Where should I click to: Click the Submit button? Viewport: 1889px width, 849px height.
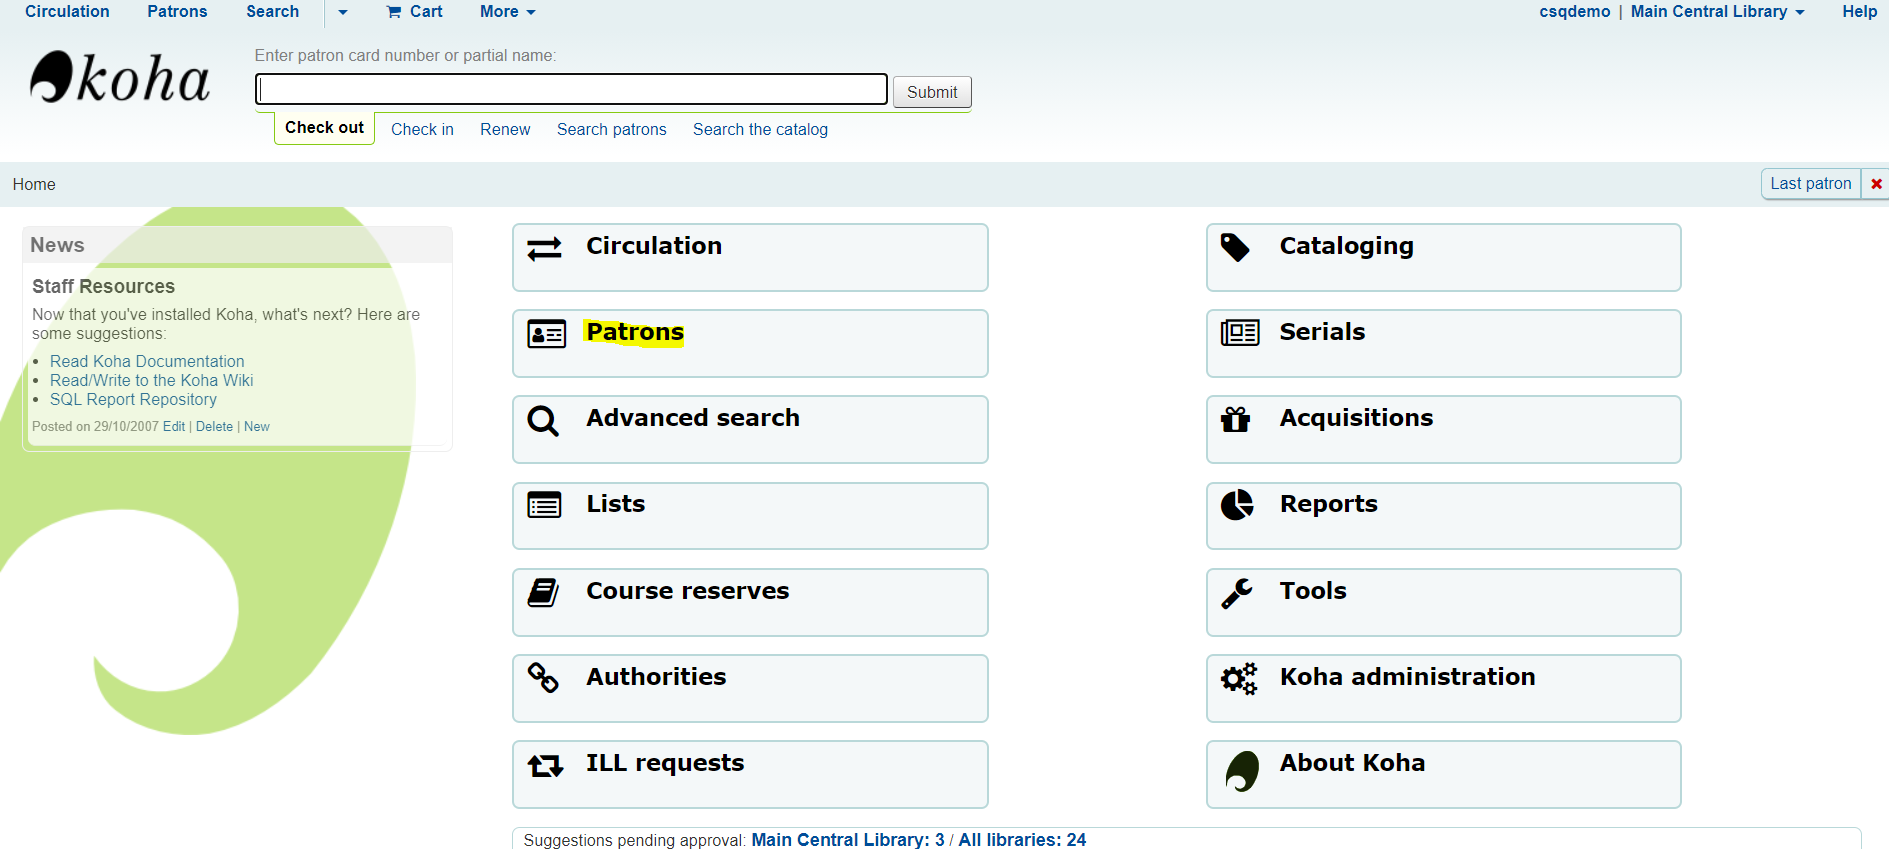click(932, 92)
